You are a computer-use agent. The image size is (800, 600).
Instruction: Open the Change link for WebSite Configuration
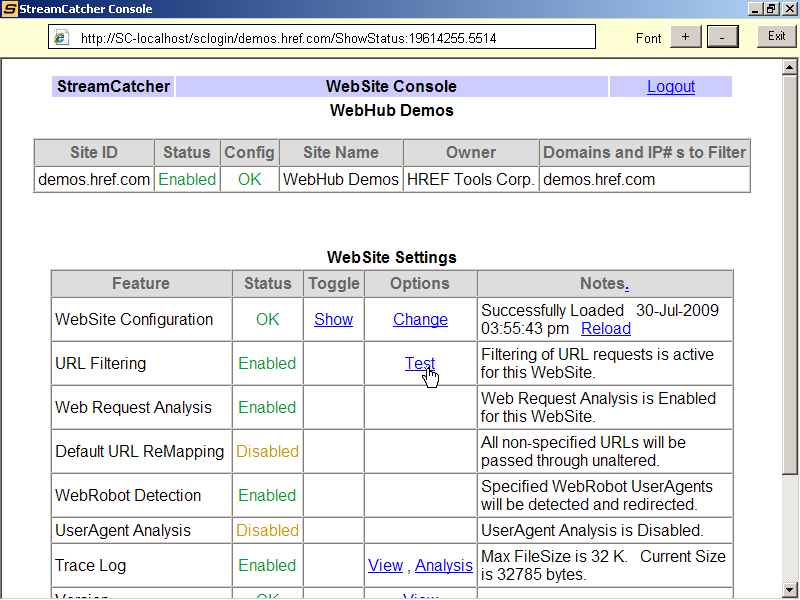pos(420,319)
